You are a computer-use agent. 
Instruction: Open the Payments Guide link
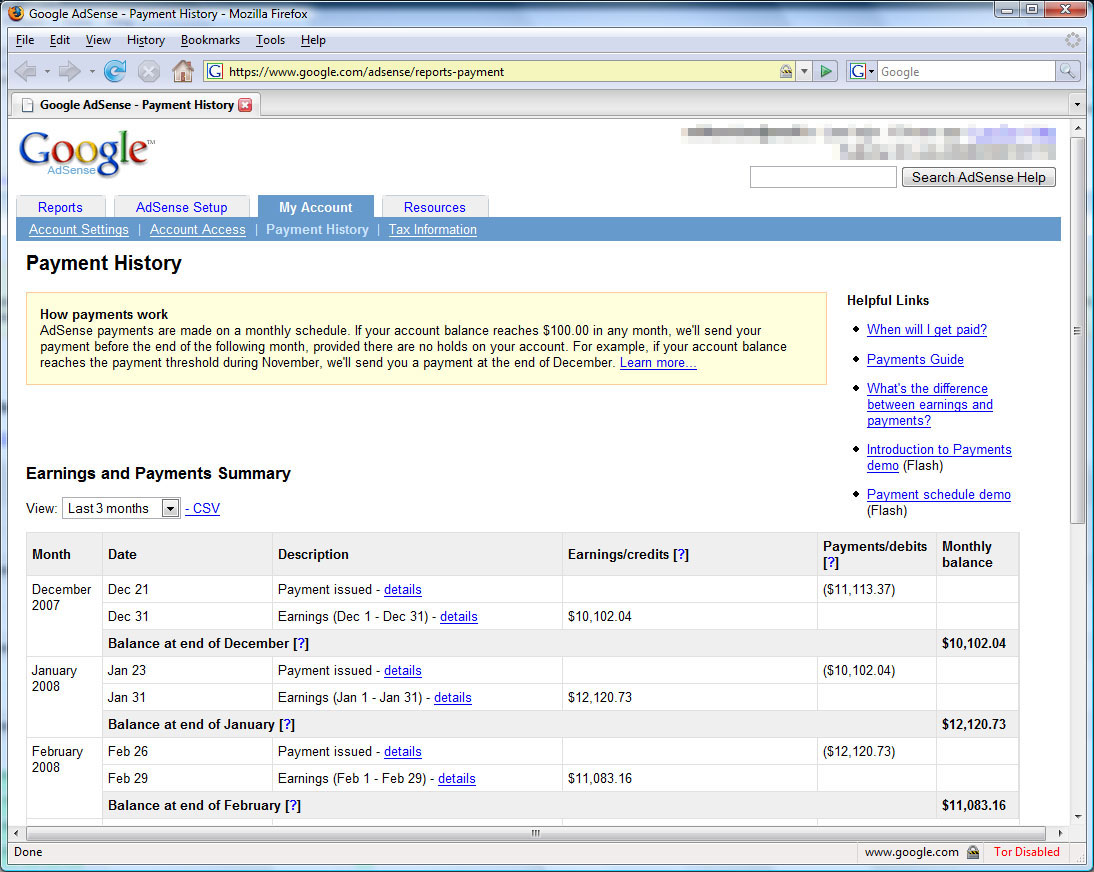click(915, 359)
